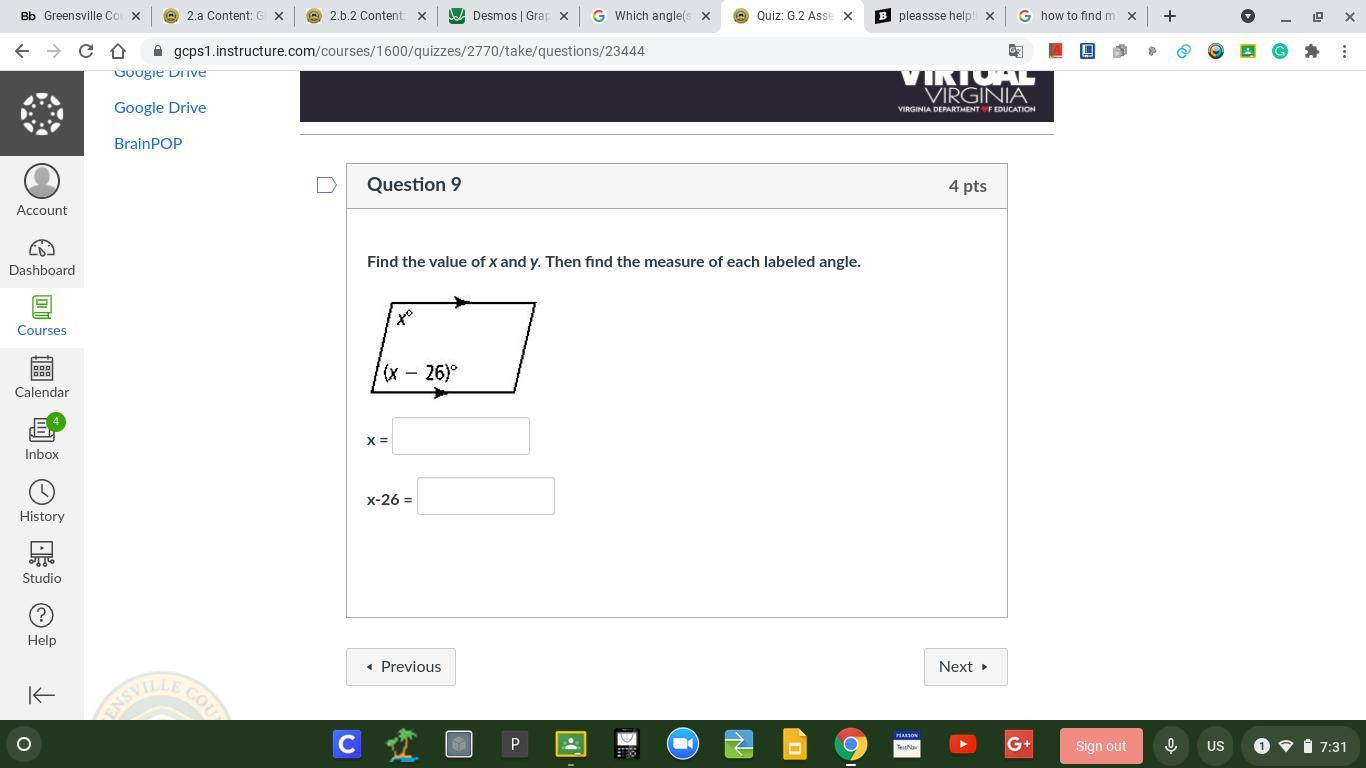
Task: Go to the Previous question
Action: click(x=401, y=667)
